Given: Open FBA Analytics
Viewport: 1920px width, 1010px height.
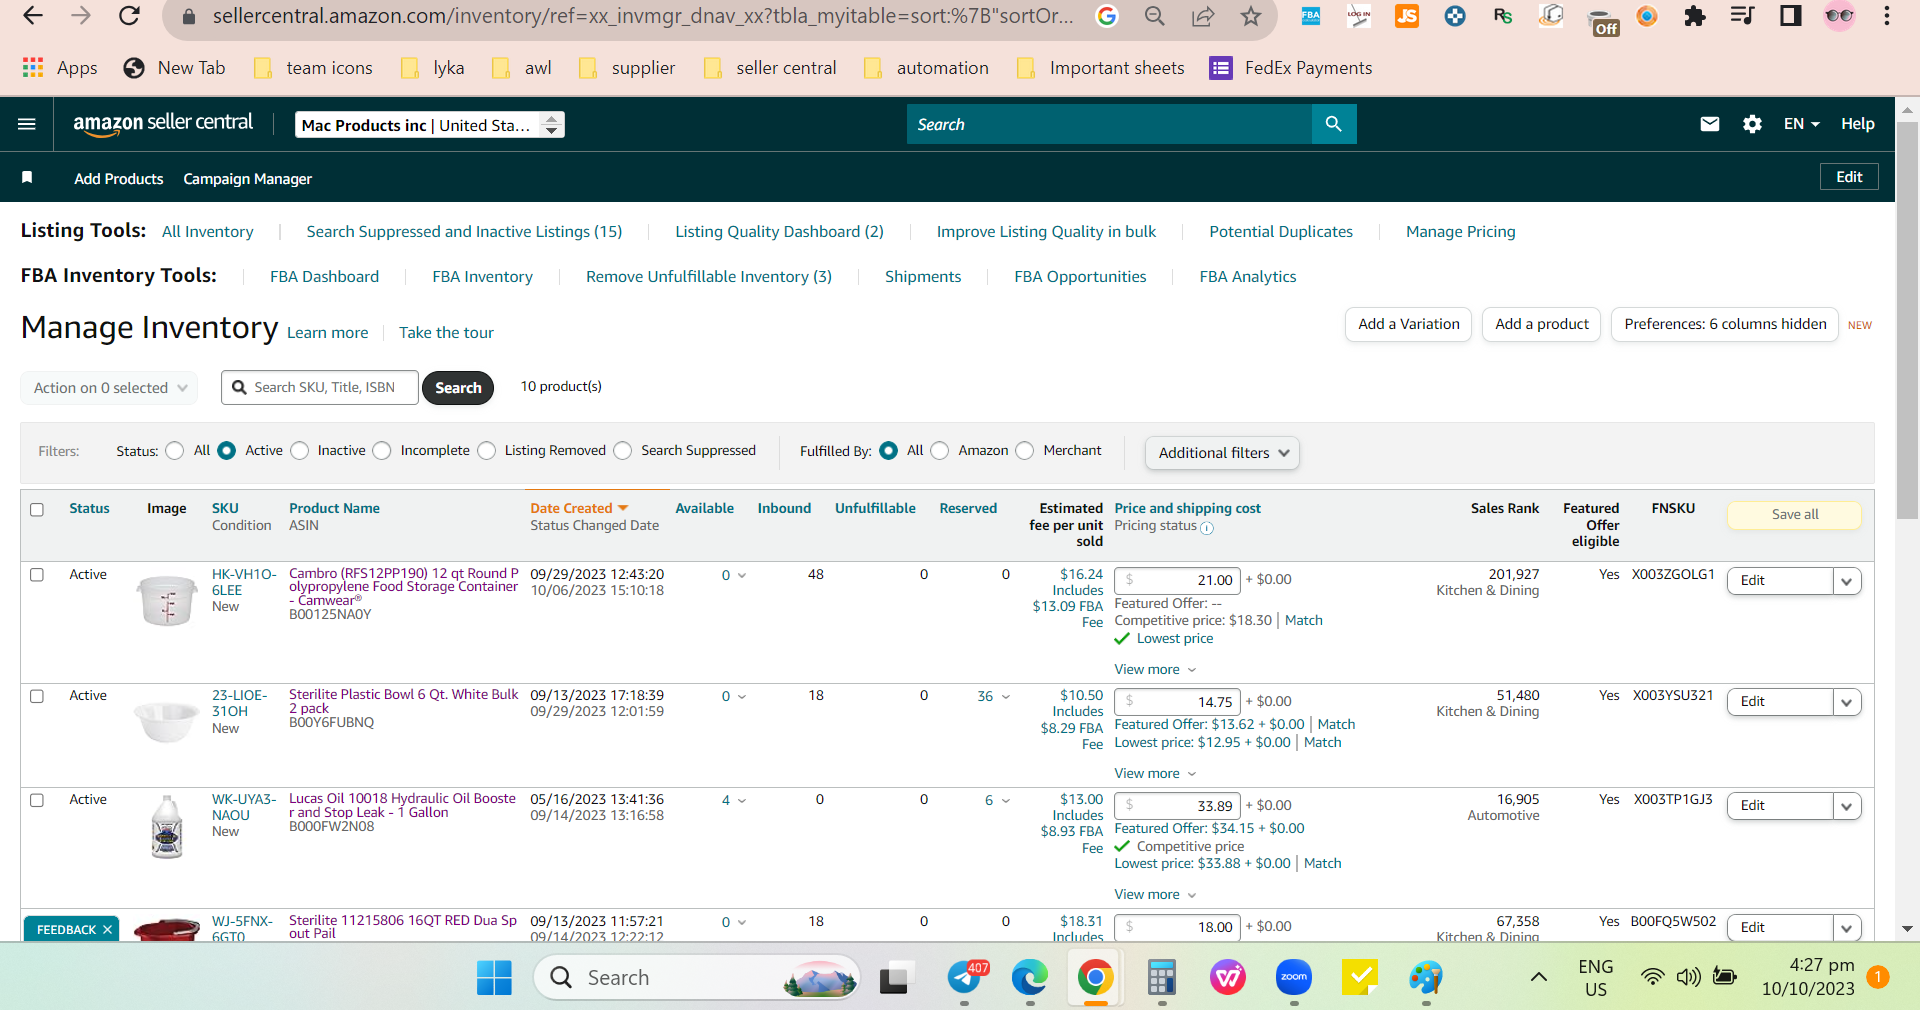Looking at the screenshot, I should point(1248,277).
